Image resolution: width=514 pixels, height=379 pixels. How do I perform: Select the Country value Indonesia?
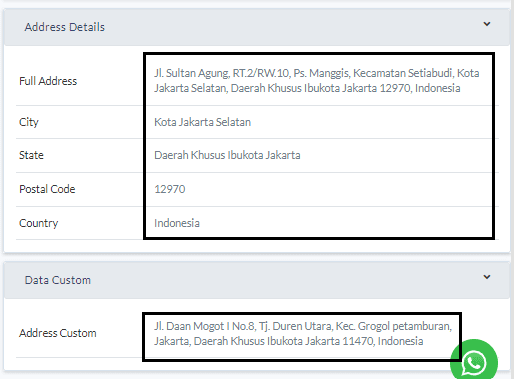[177, 223]
